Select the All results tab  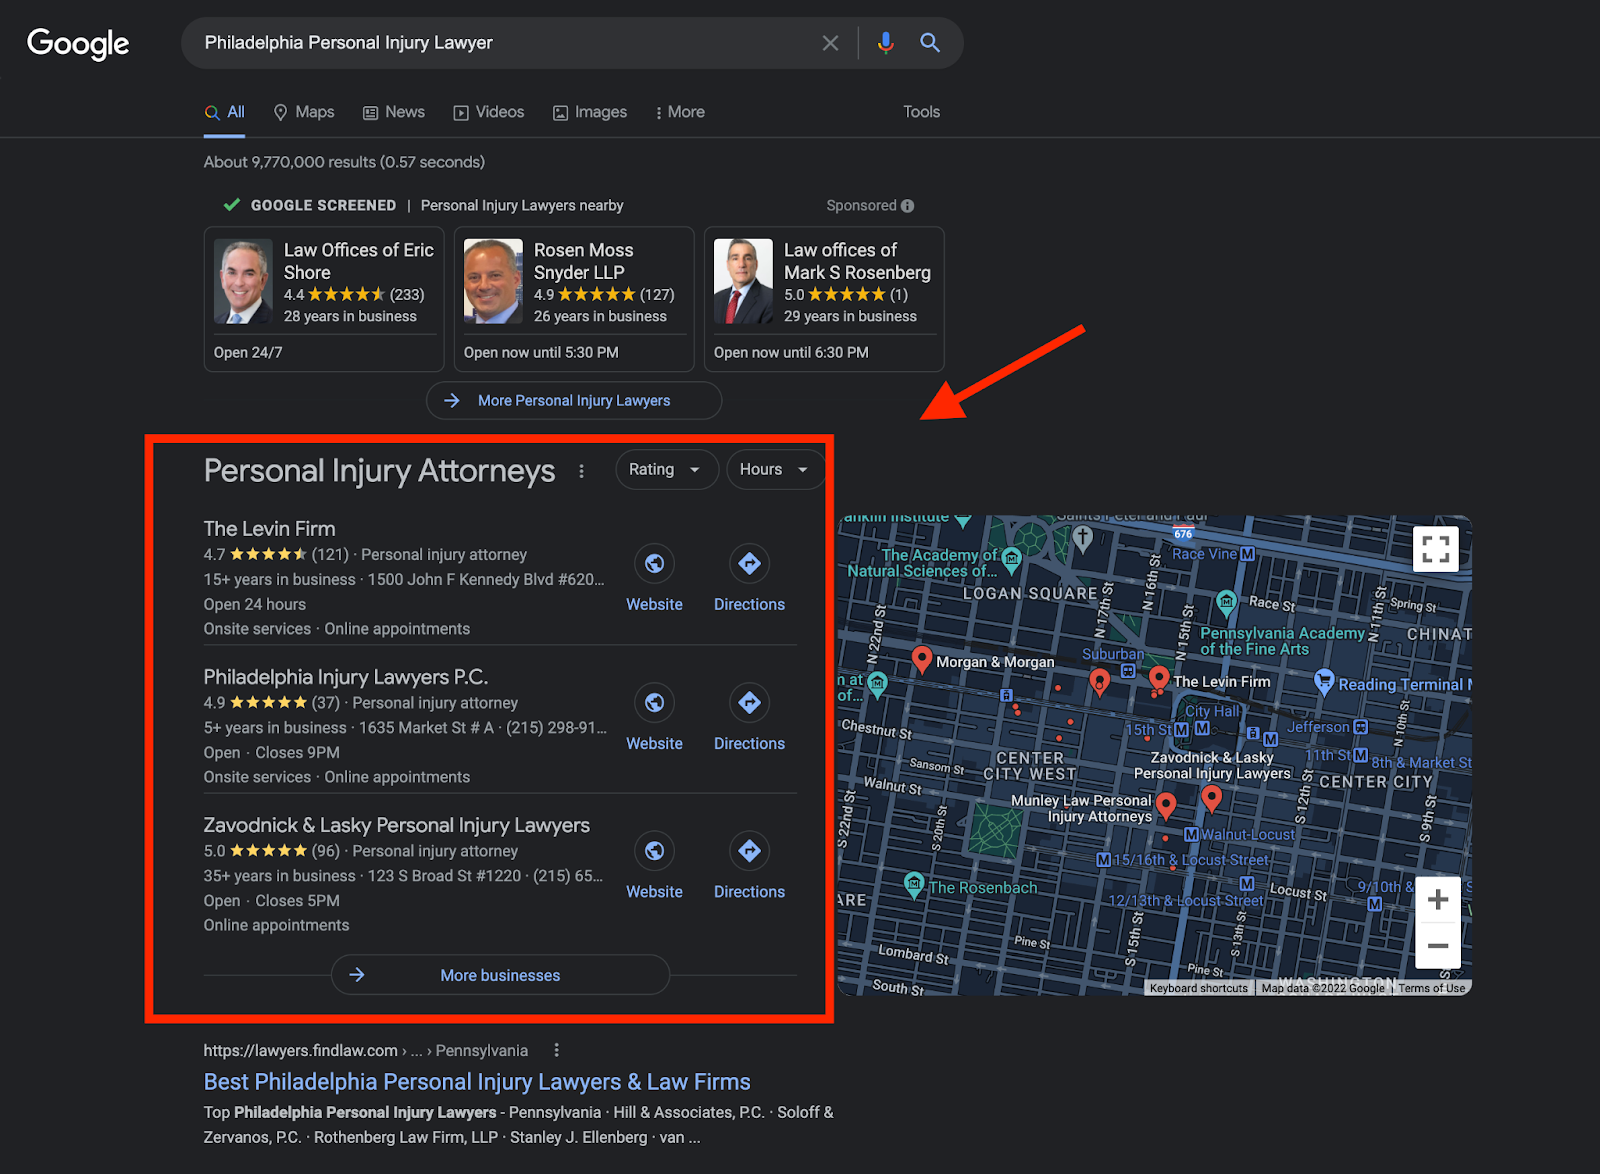click(225, 112)
